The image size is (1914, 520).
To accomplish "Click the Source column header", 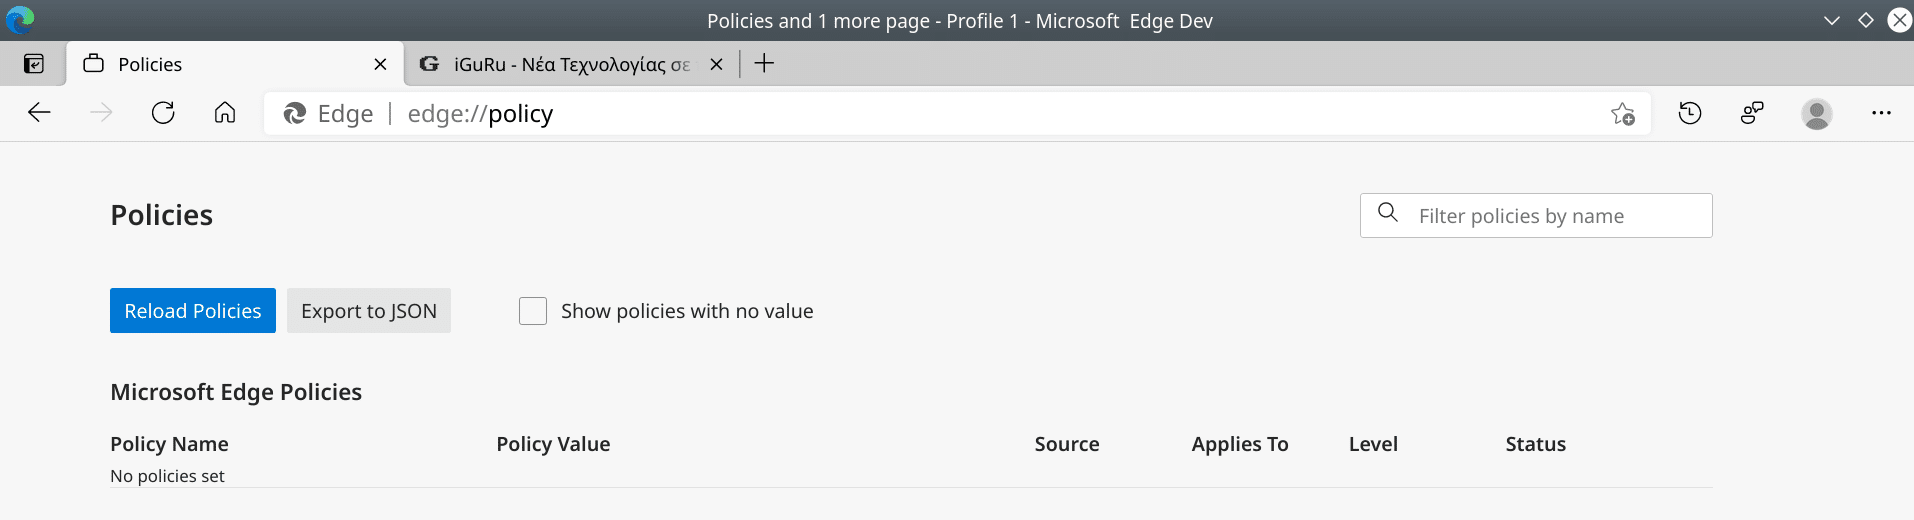I will [x=1067, y=444].
